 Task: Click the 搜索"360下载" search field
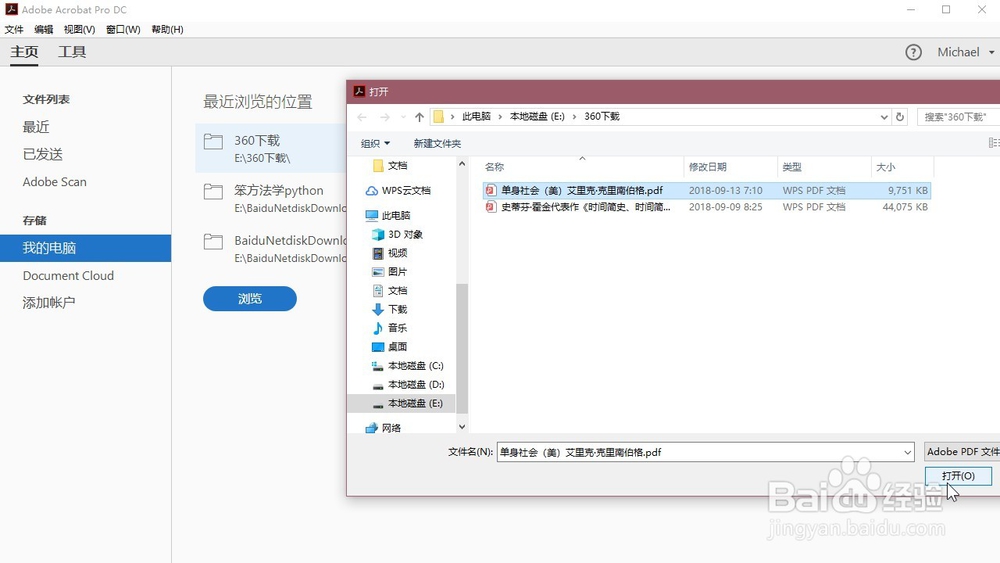point(959,117)
